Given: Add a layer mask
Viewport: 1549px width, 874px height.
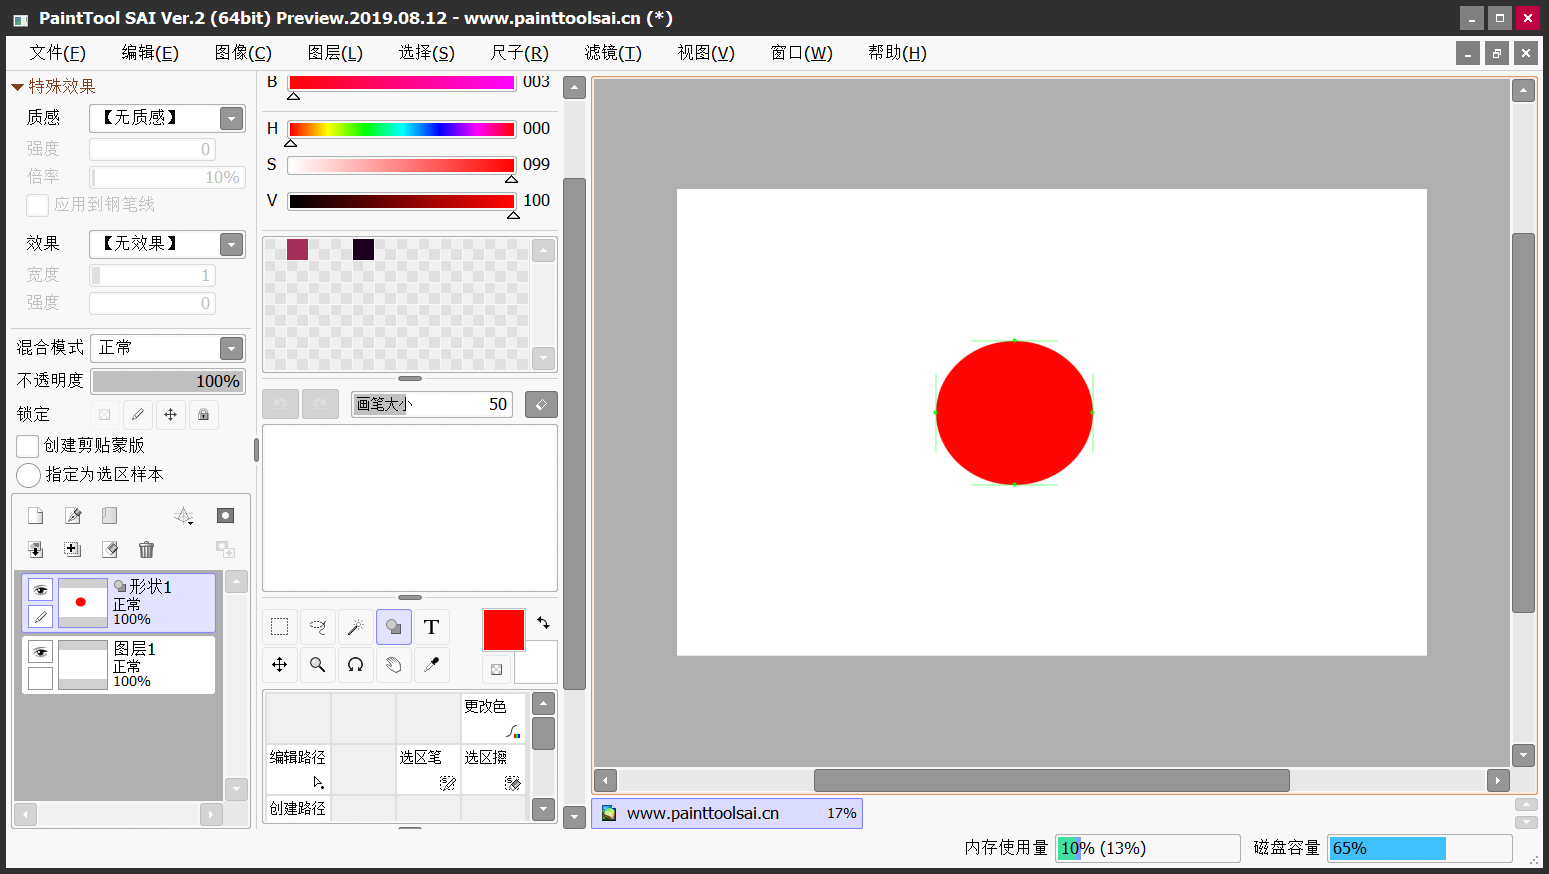Looking at the screenshot, I should 225,516.
